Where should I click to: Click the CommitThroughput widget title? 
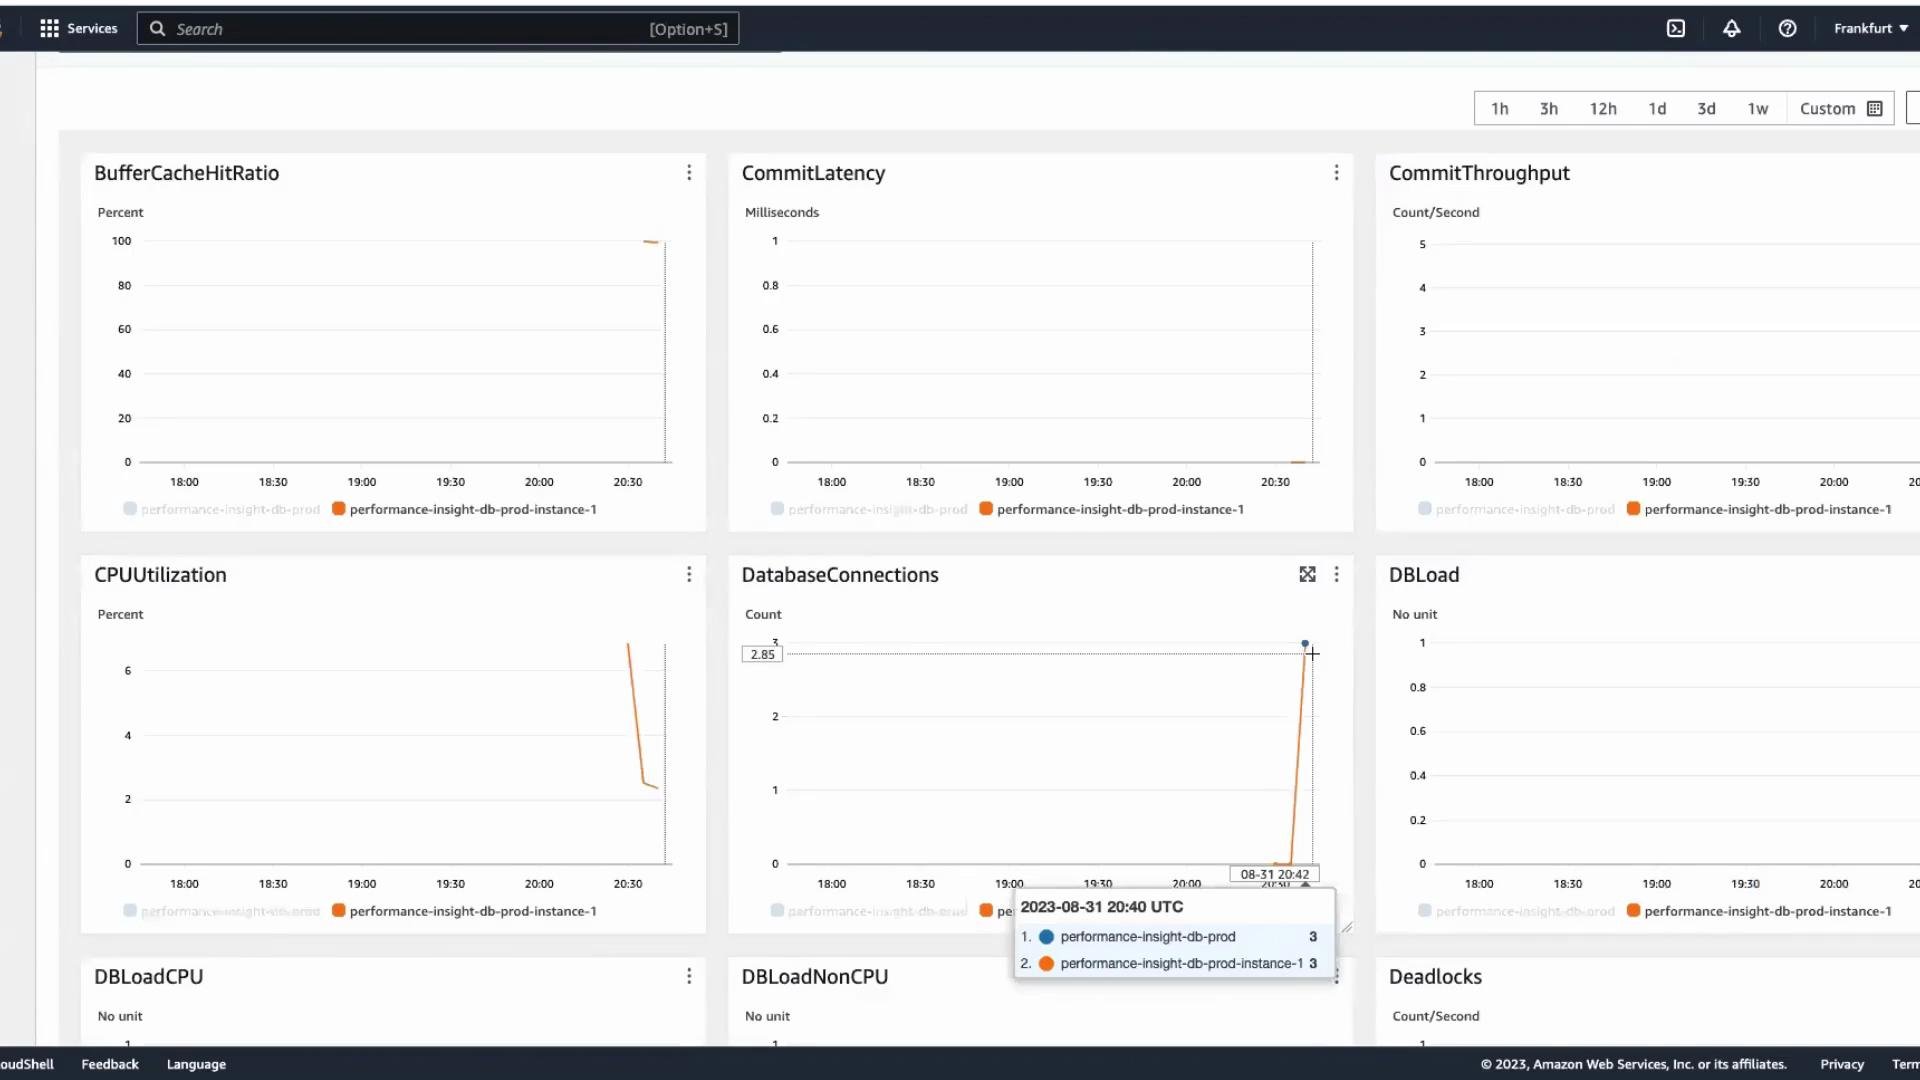coord(1479,173)
